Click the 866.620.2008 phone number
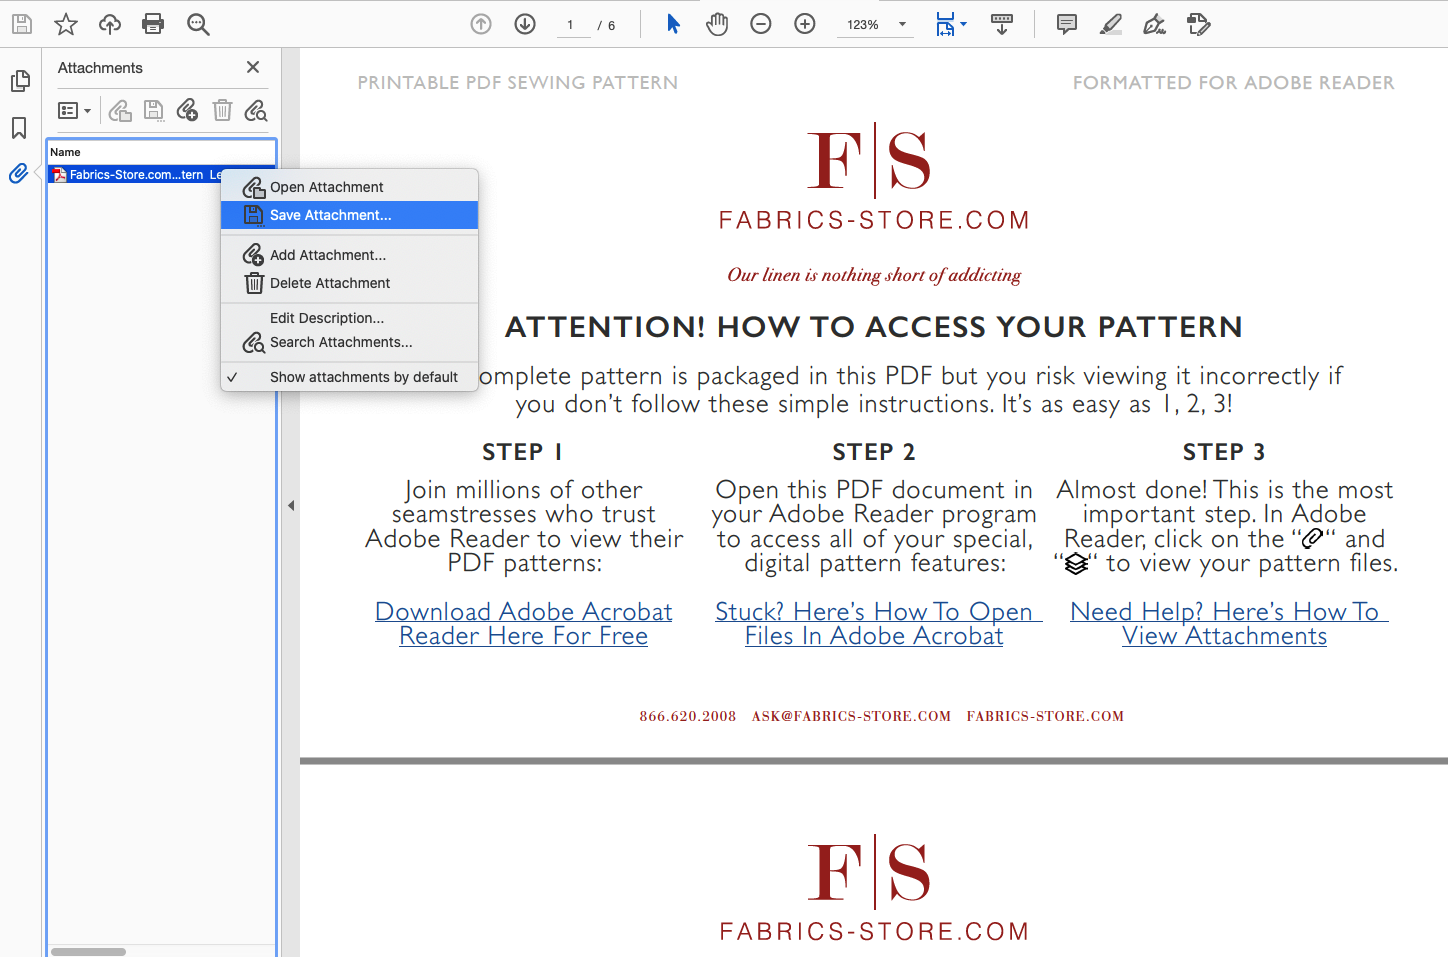 tap(688, 716)
